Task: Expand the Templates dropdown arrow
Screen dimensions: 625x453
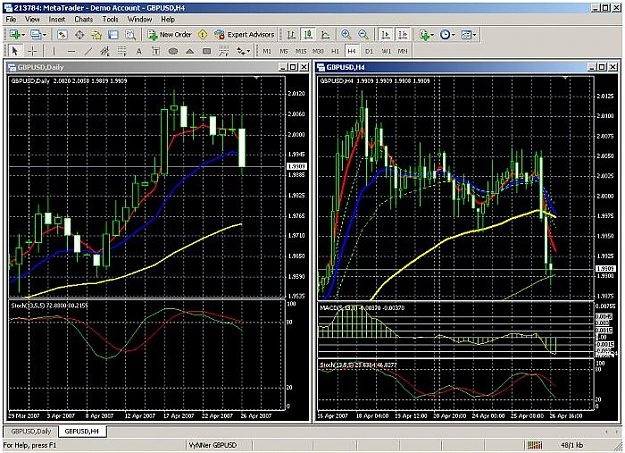Action: [474, 35]
